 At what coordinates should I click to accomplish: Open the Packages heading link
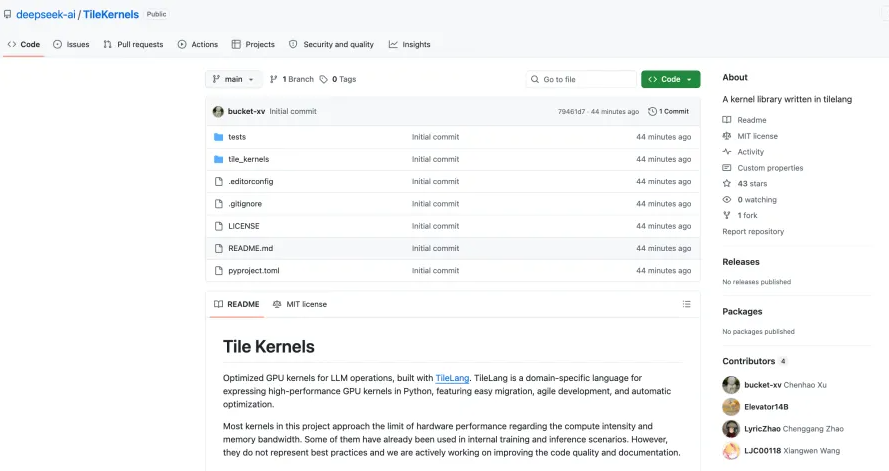(x=742, y=312)
